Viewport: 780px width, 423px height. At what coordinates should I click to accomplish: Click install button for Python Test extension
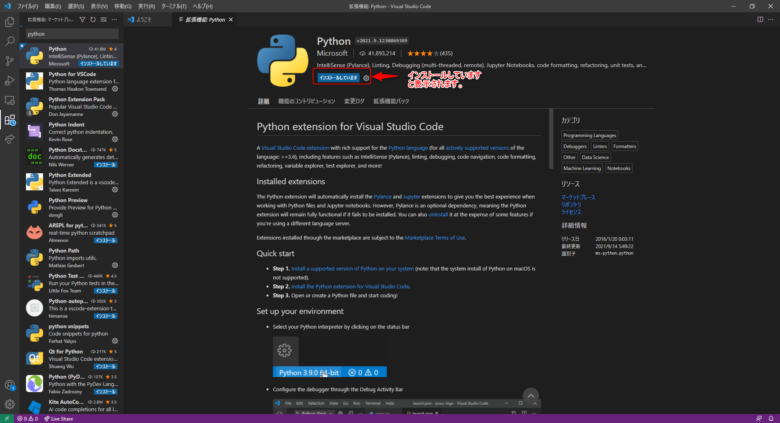point(105,291)
